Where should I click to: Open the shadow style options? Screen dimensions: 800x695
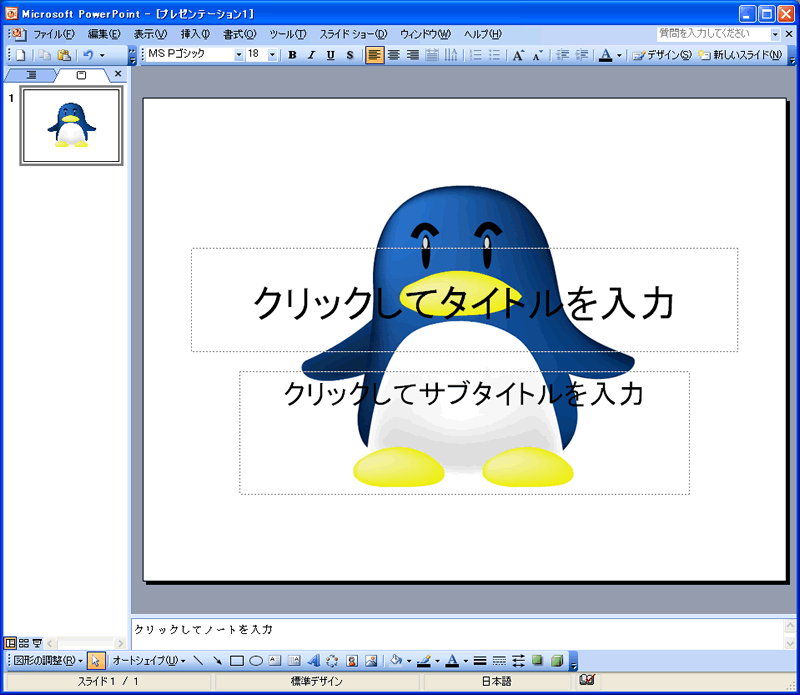[x=537, y=661]
